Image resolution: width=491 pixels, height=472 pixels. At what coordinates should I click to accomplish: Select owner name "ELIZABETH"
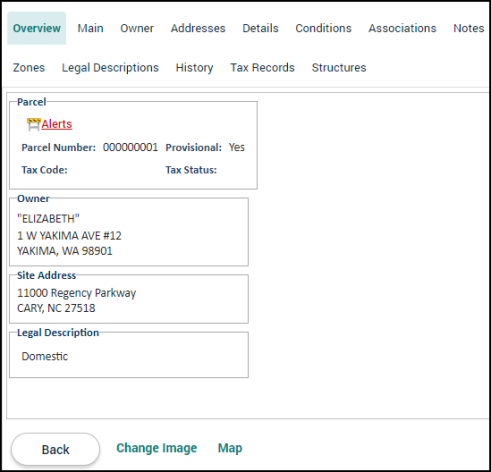[48, 219]
